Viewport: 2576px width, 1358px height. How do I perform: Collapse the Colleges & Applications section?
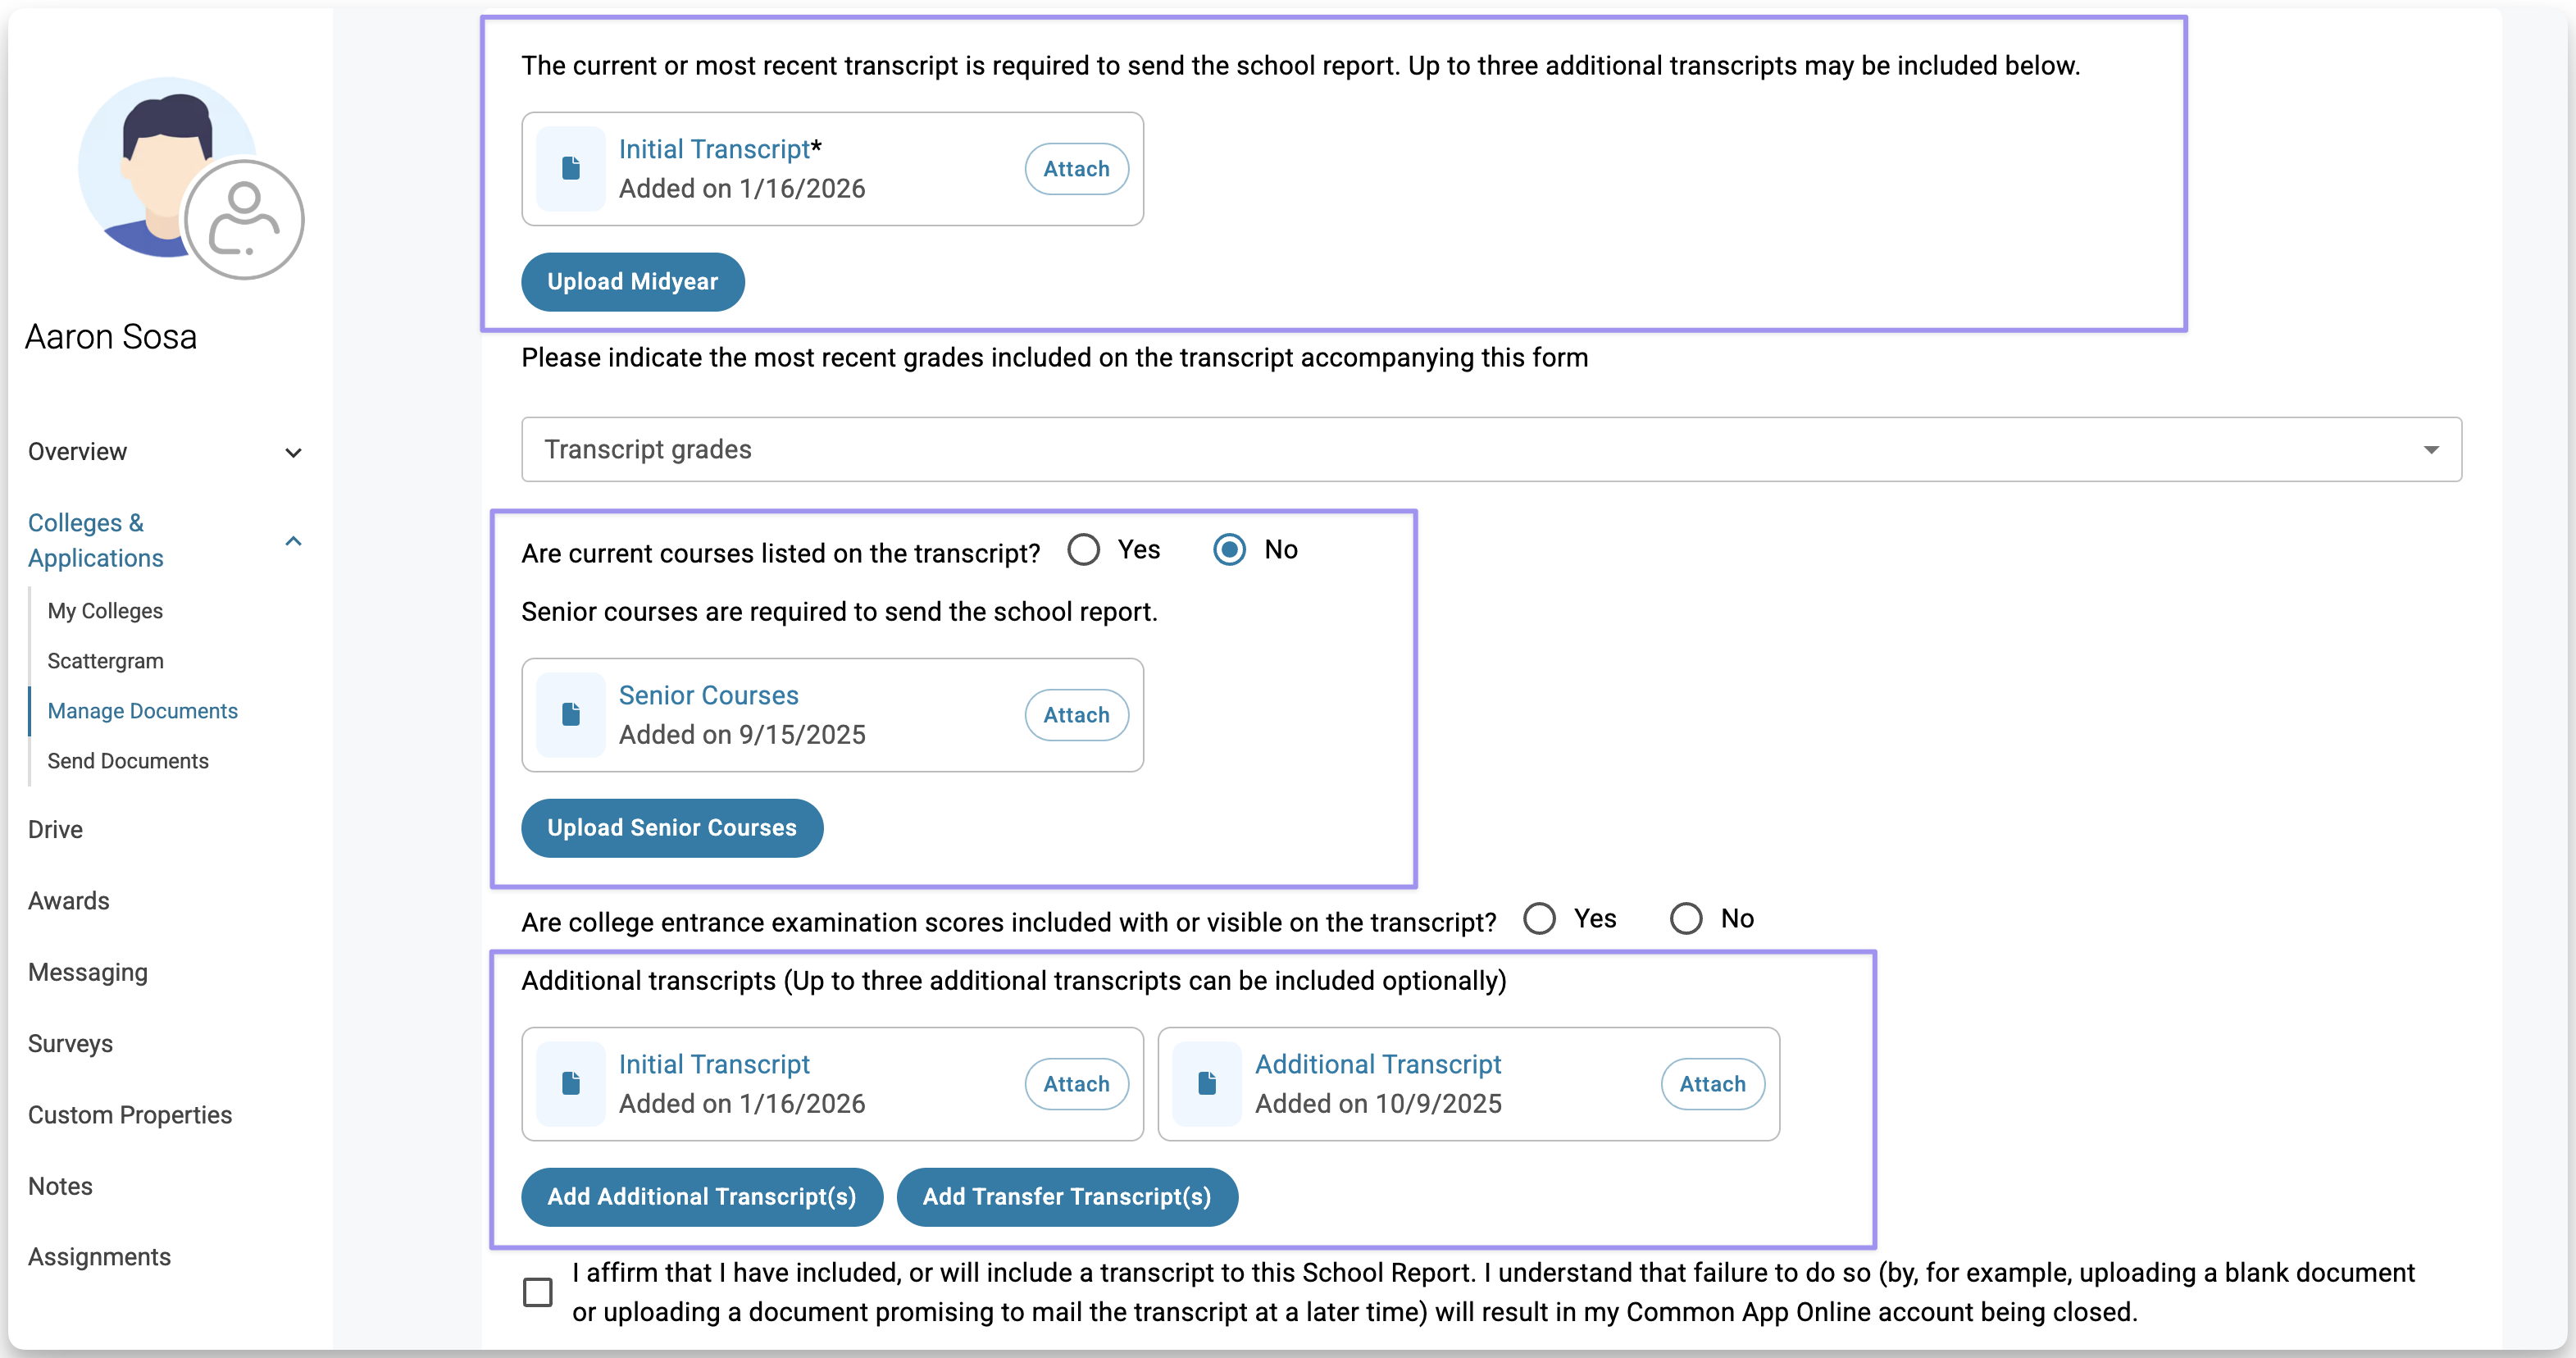point(293,541)
